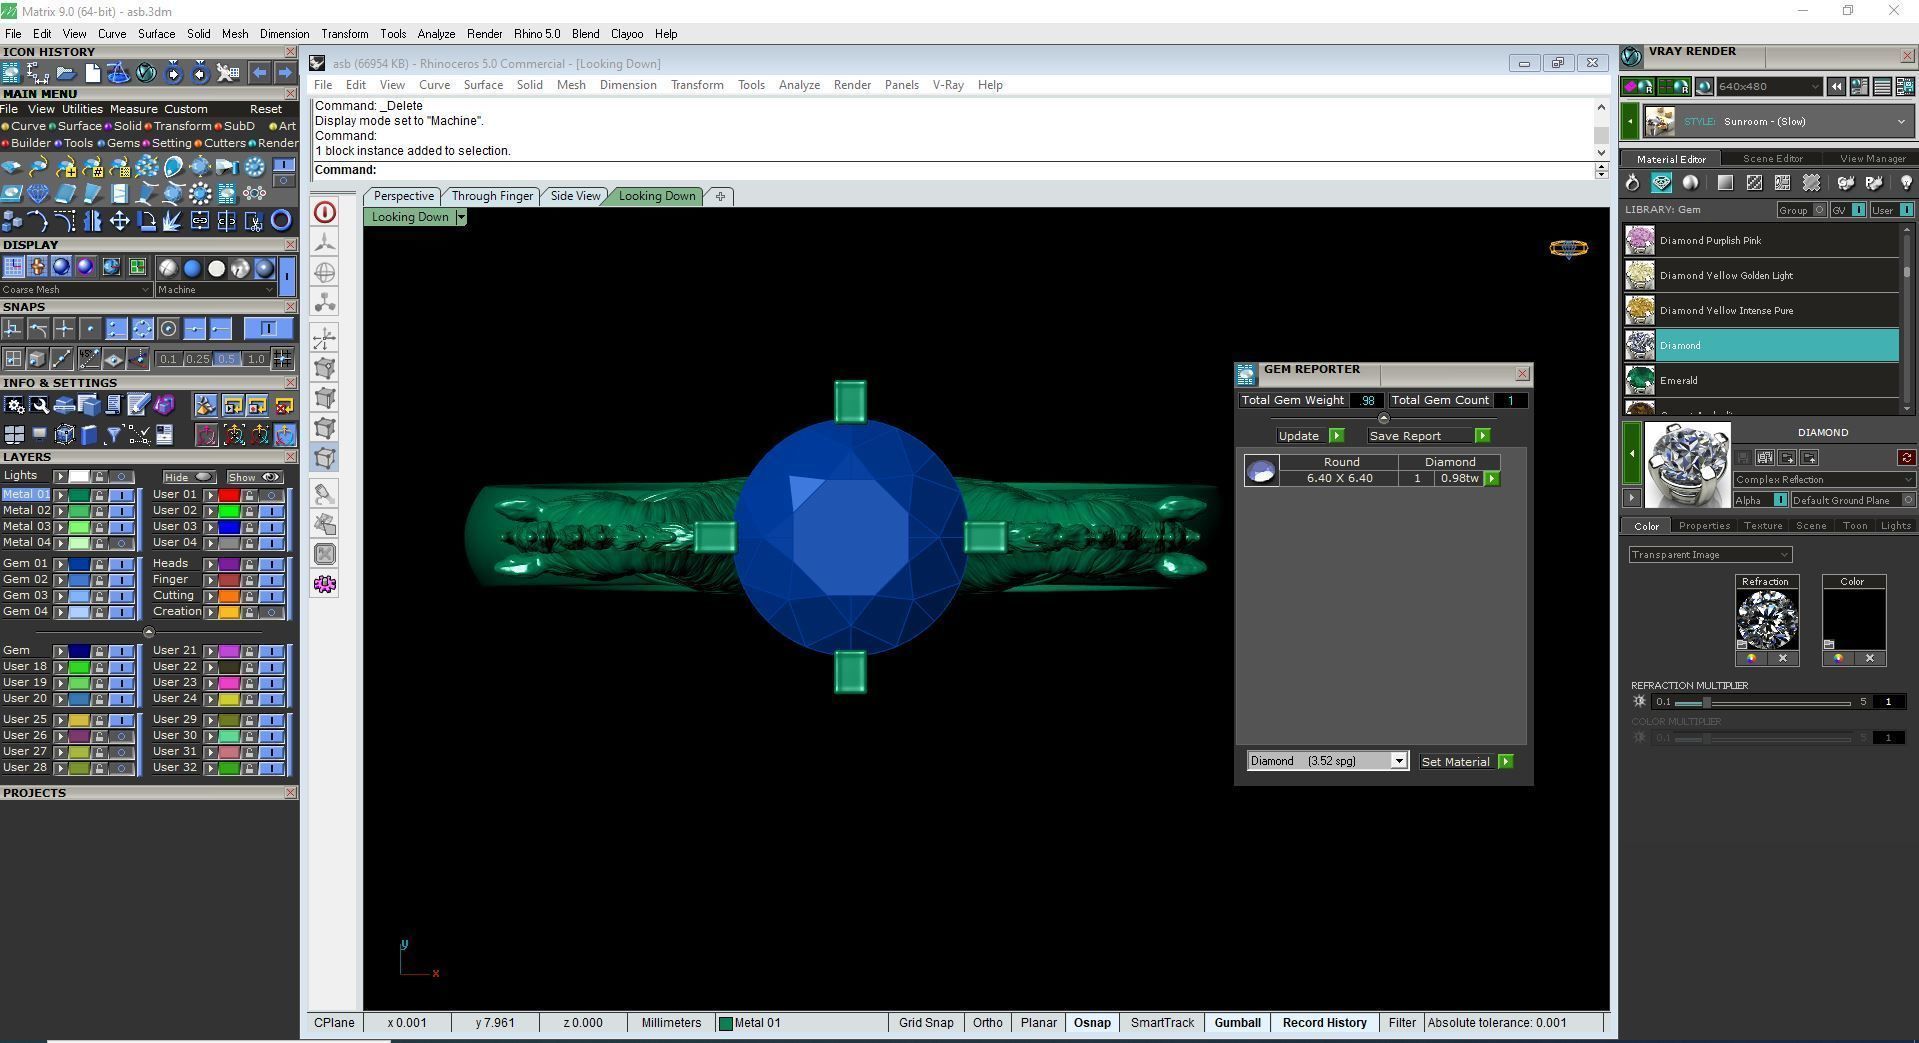Select the shaded blue sphere display icon
The width and height of the screenshot is (1919, 1043).
pyautogui.click(x=61, y=267)
